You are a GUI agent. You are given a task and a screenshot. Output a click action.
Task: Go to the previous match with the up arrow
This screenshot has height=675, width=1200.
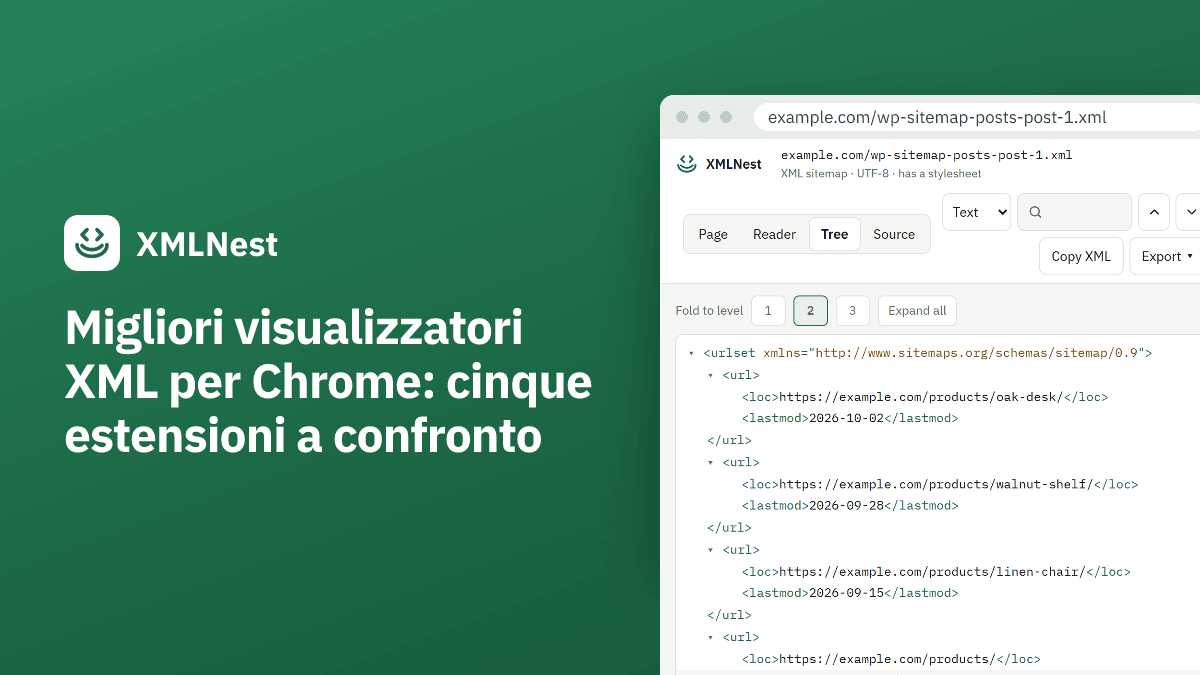pos(1153,212)
